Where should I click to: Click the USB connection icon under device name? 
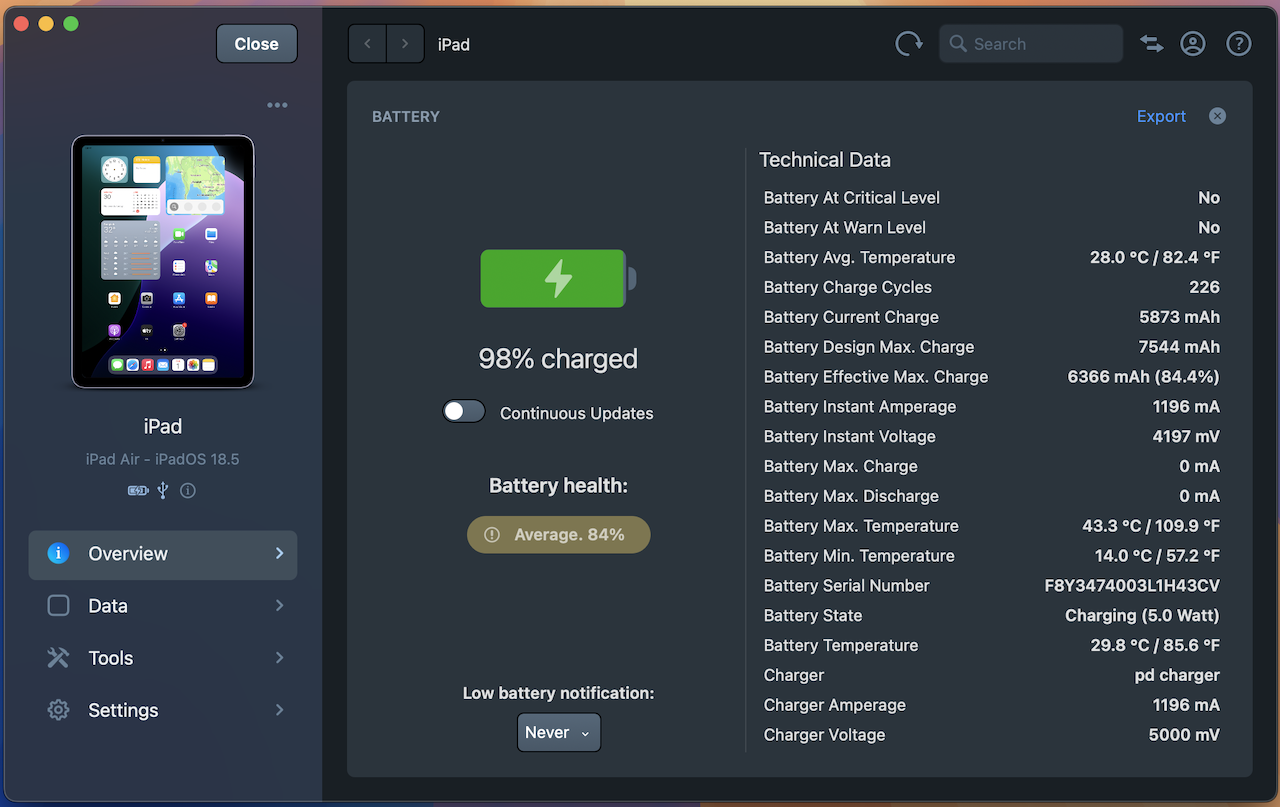click(163, 491)
